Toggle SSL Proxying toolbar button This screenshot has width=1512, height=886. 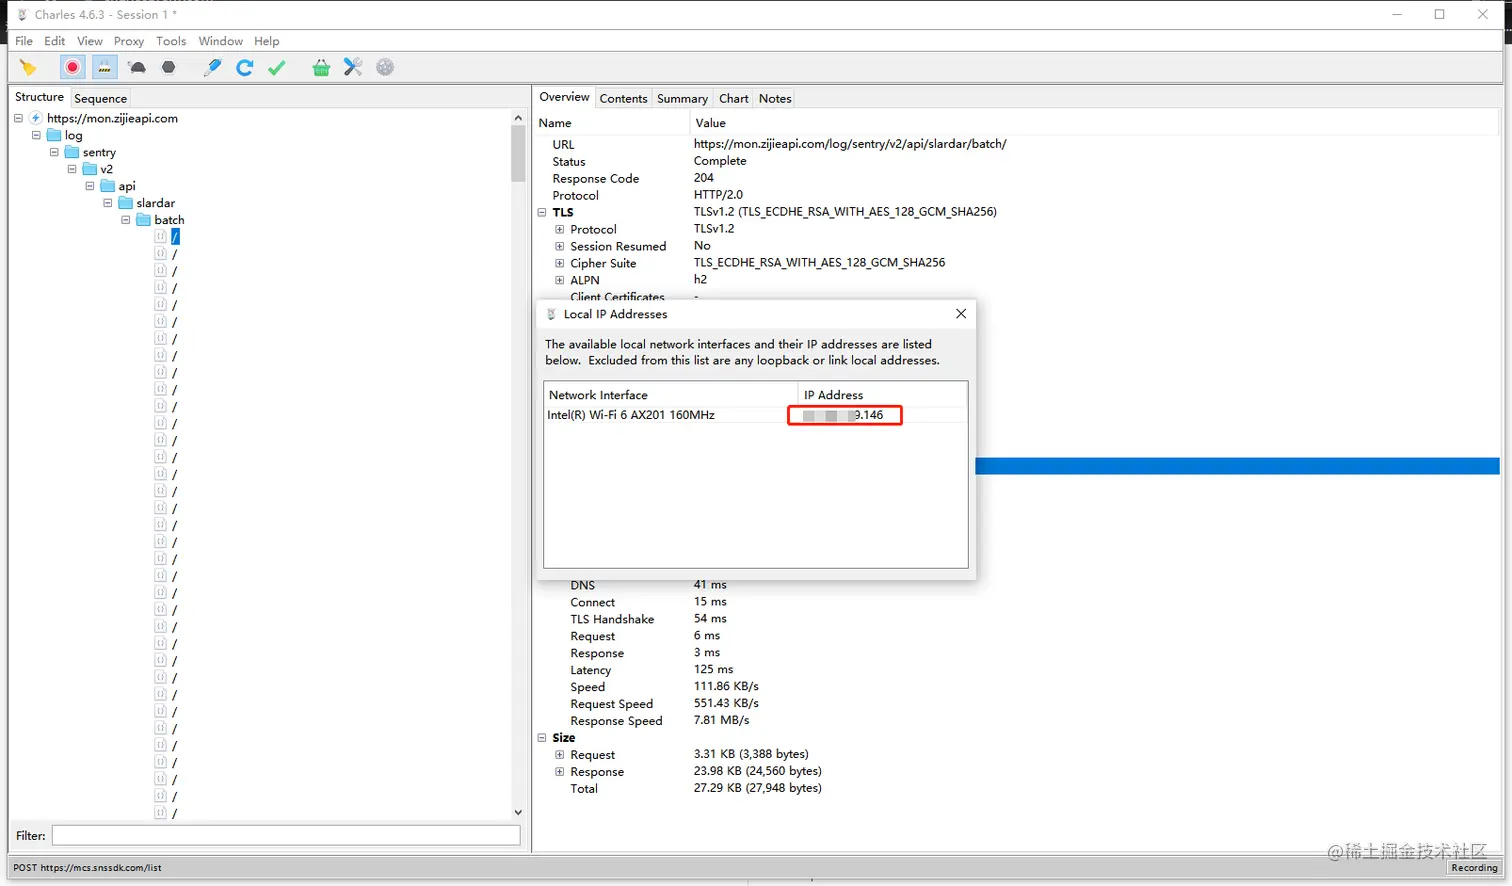pyautogui.click(x=104, y=67)
